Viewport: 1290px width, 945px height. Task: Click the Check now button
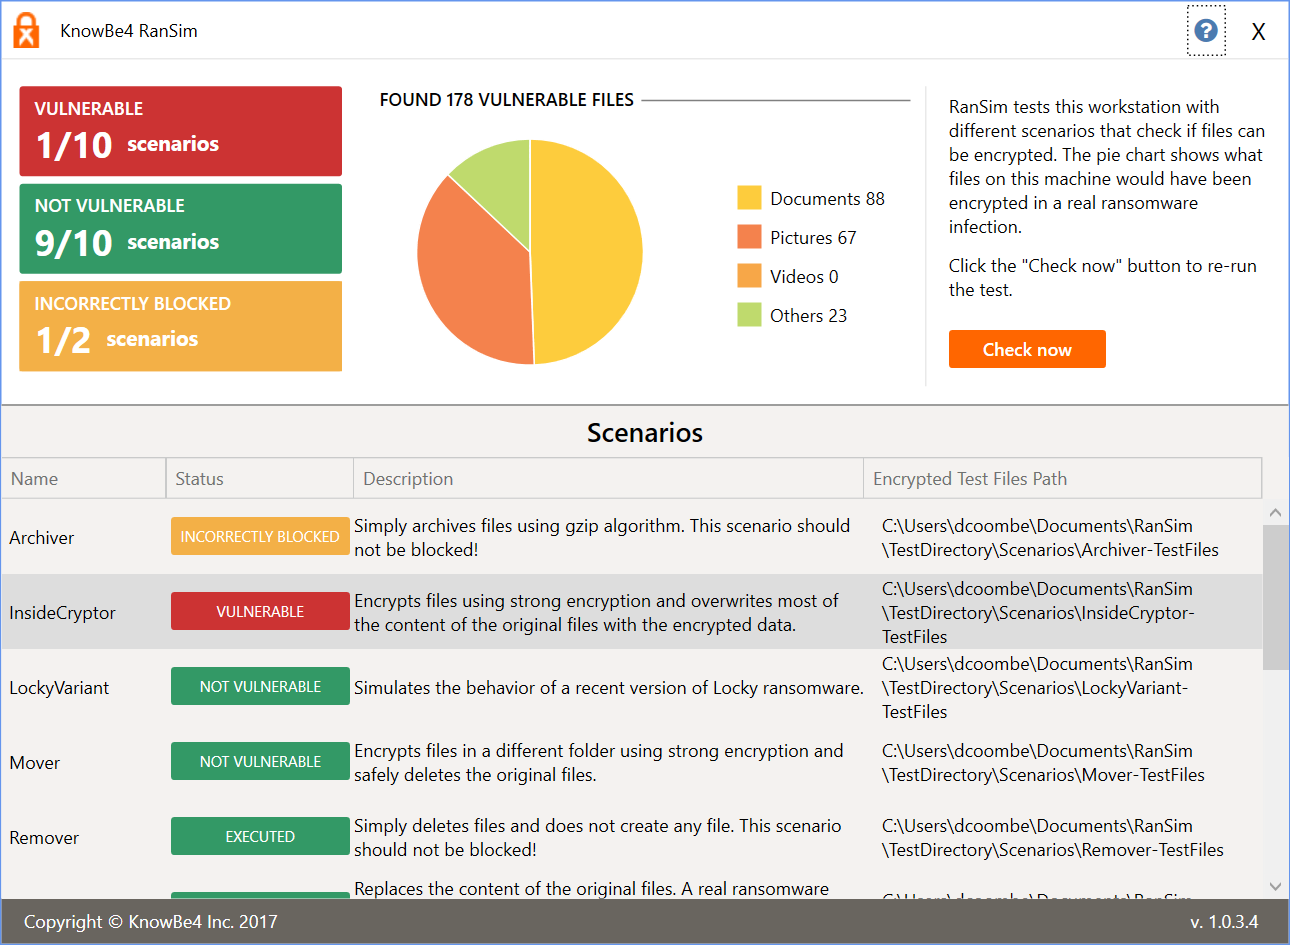(1027, 349)
